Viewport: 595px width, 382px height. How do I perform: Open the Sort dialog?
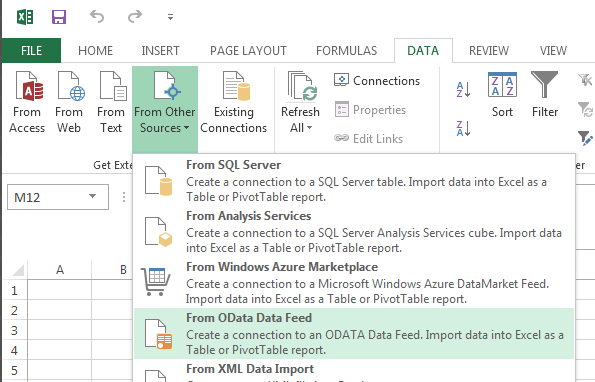click(x=502, y=95)
